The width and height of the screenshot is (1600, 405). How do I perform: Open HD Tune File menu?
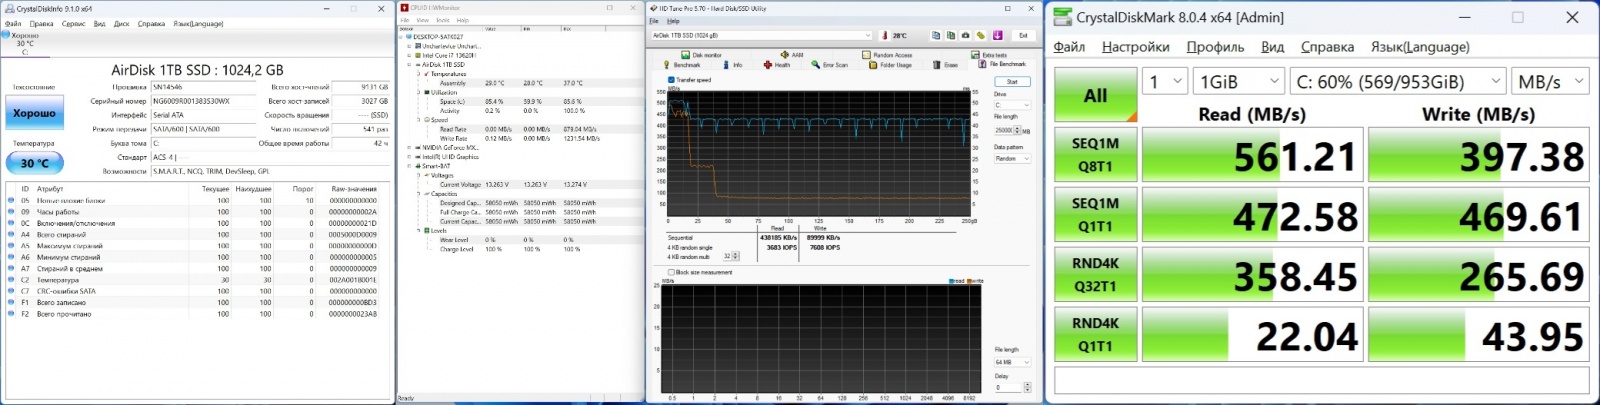pyautogui.click(x=654, y=21)
